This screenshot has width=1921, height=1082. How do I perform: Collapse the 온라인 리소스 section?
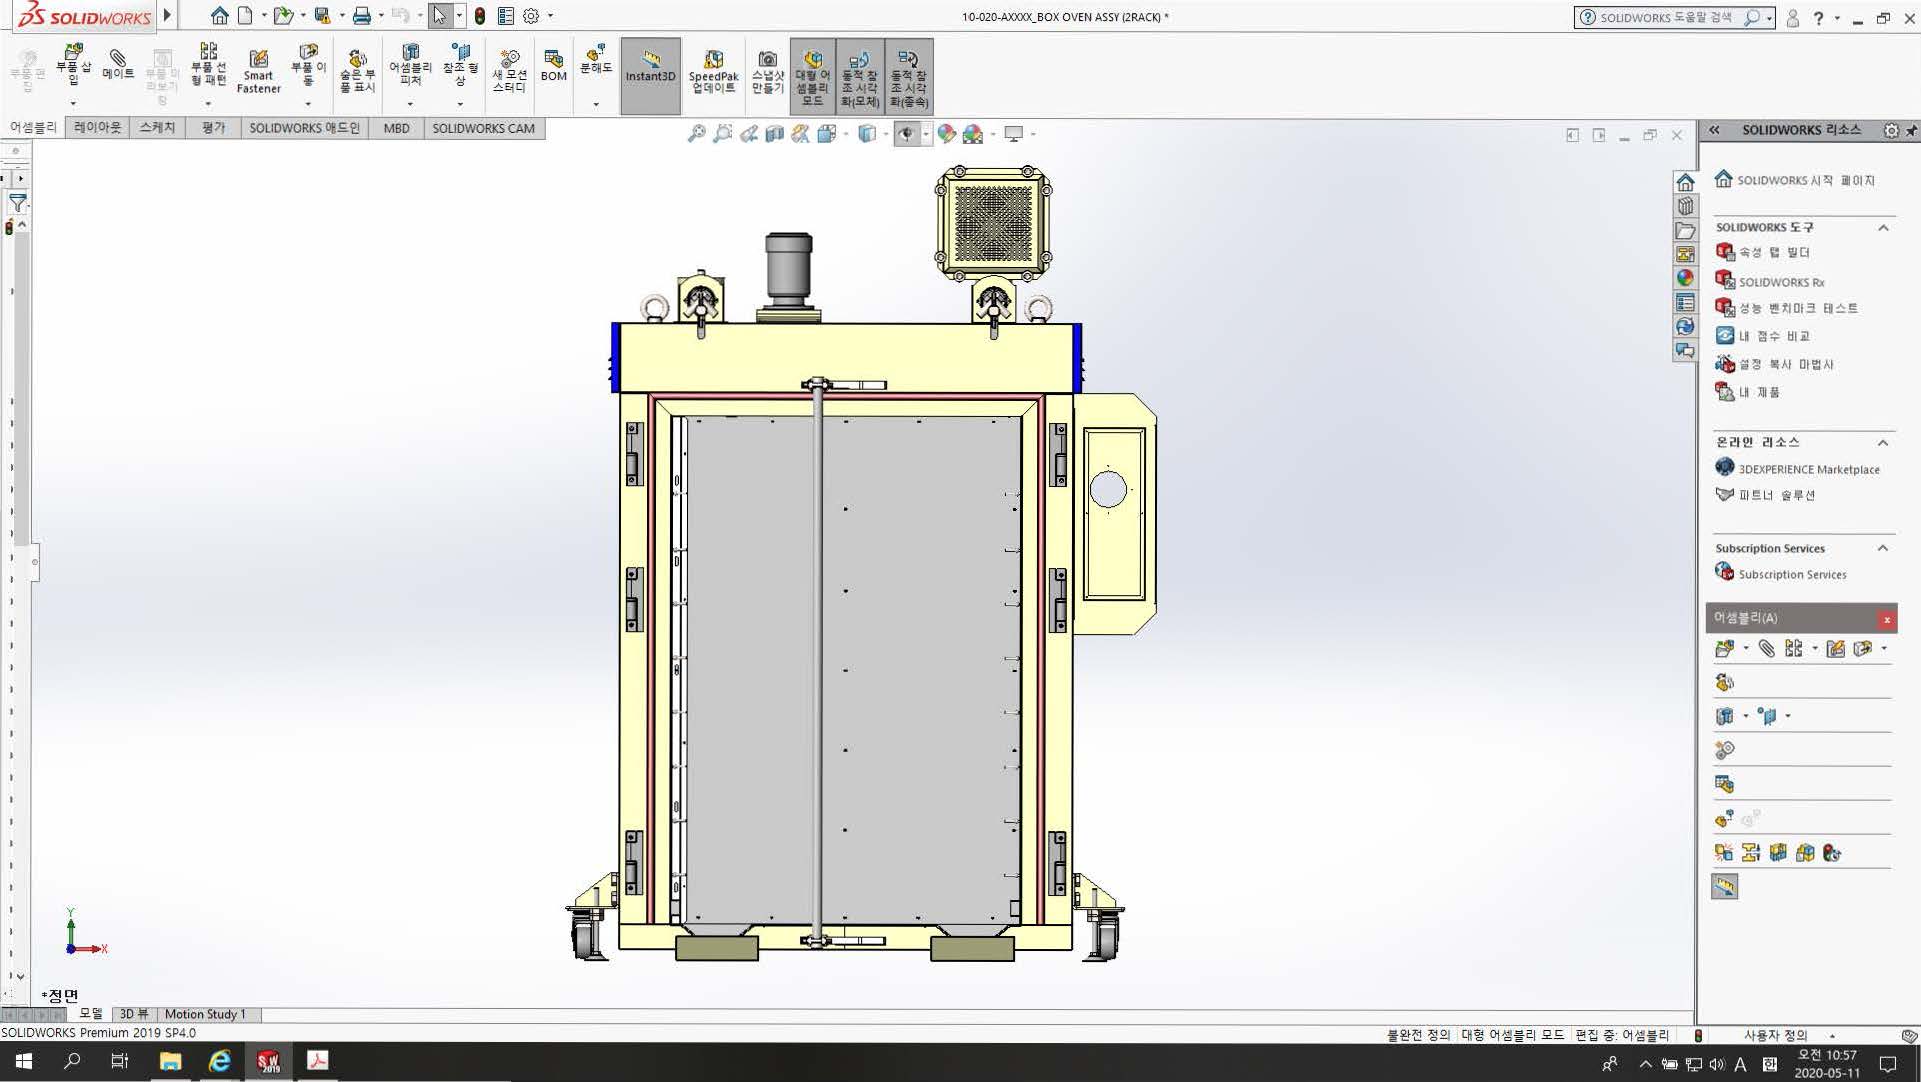[1883, 443]
